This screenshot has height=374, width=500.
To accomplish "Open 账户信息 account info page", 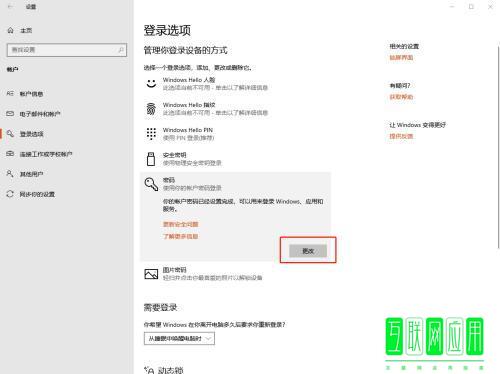I will coord(31,94).
